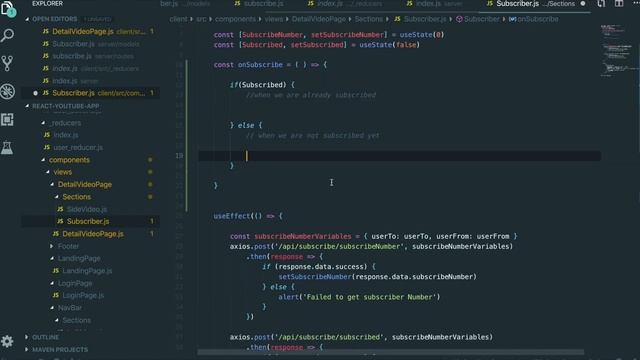This screenshot has width=640, height=360.
Task: Collapse the components folder
Action: click(x=43, y=160)
